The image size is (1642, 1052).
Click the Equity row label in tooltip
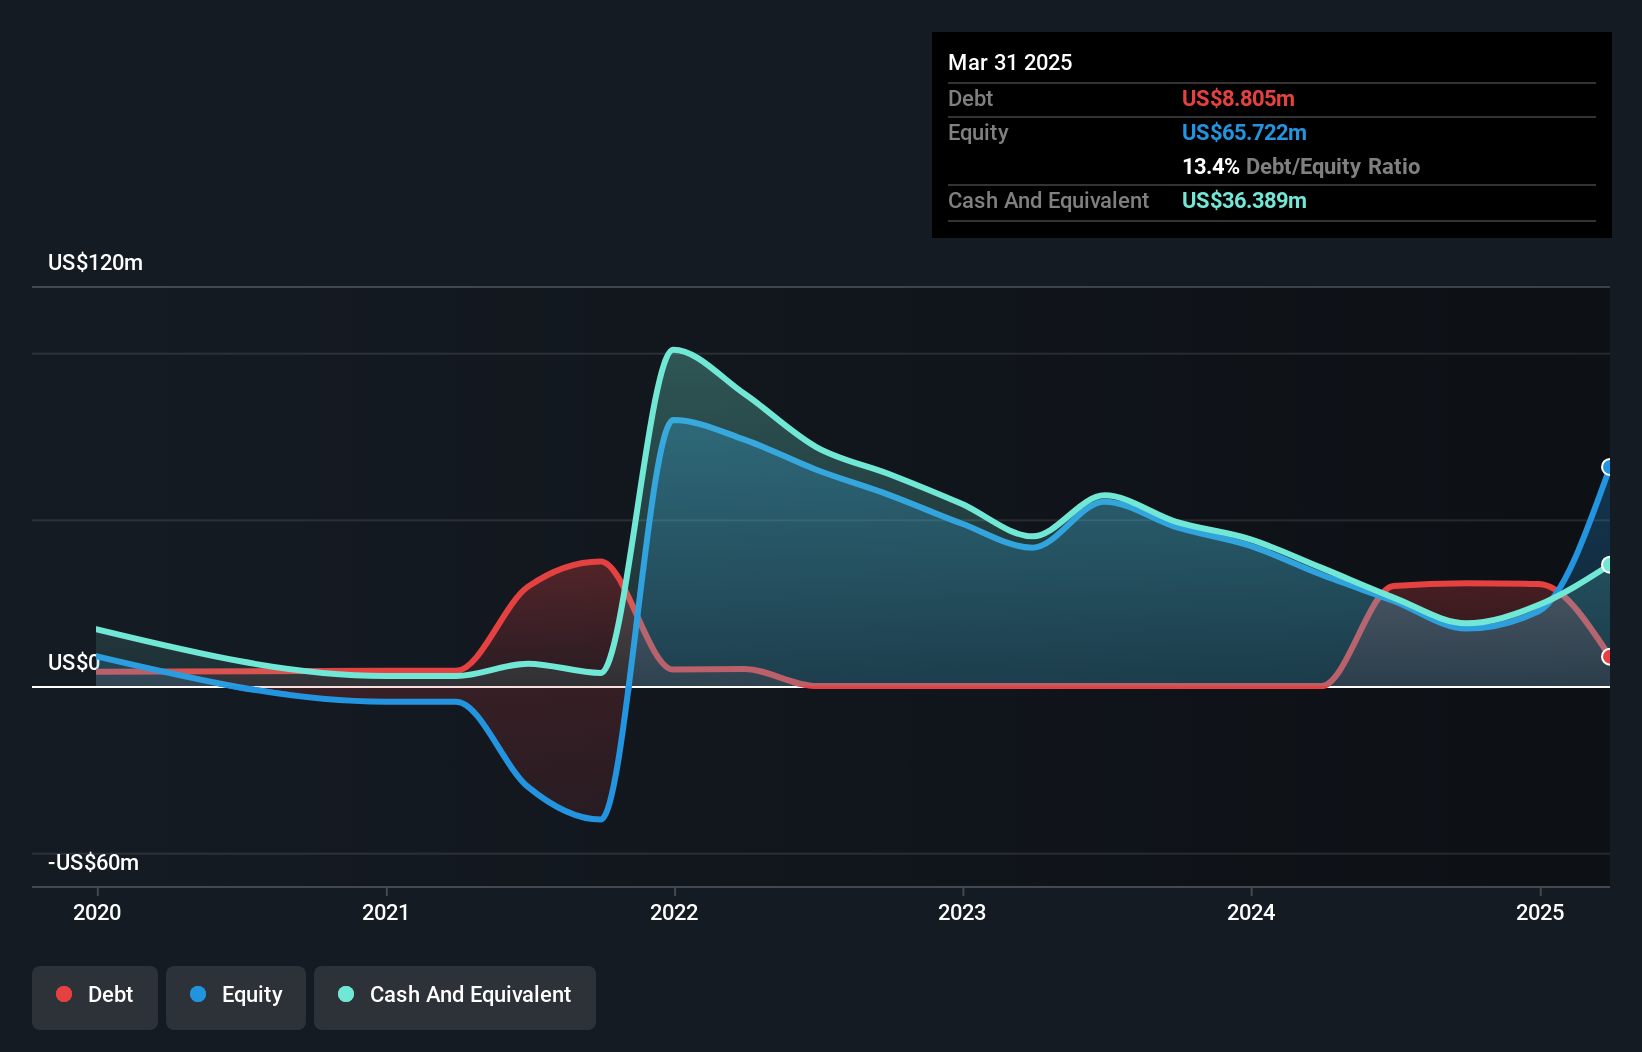(x=978, y=132)
